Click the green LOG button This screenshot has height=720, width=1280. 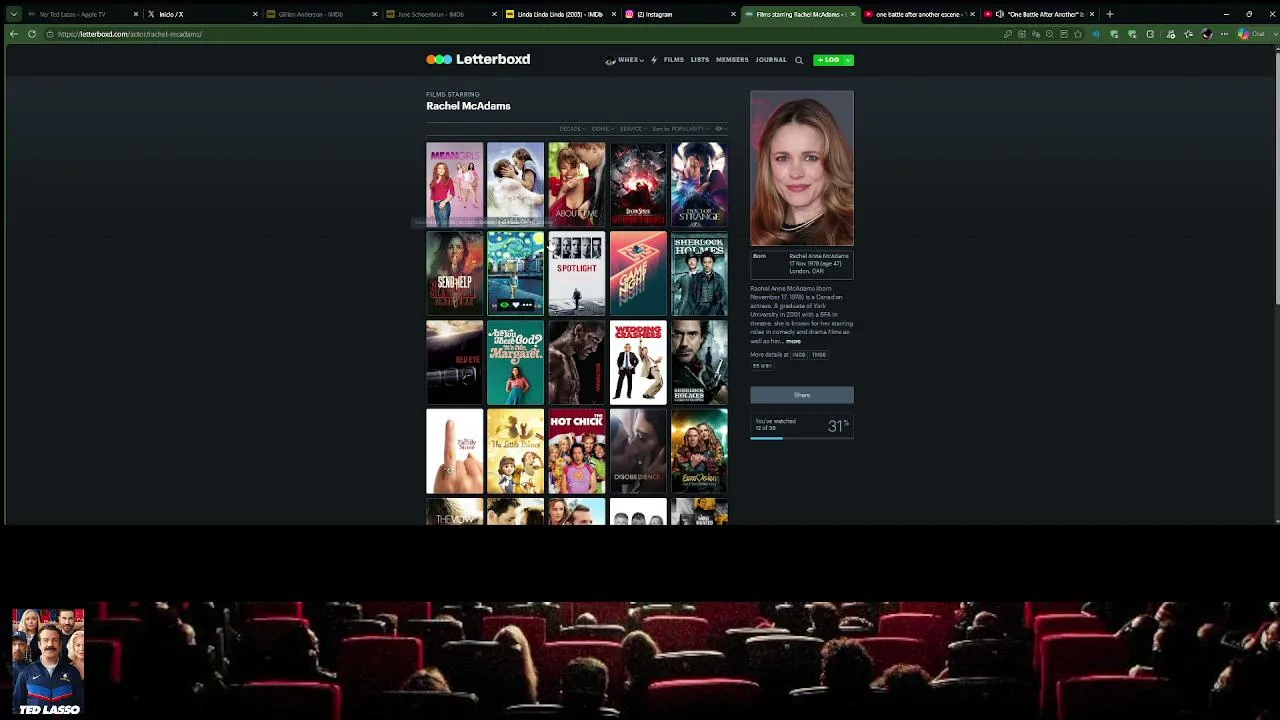point(828,60)
